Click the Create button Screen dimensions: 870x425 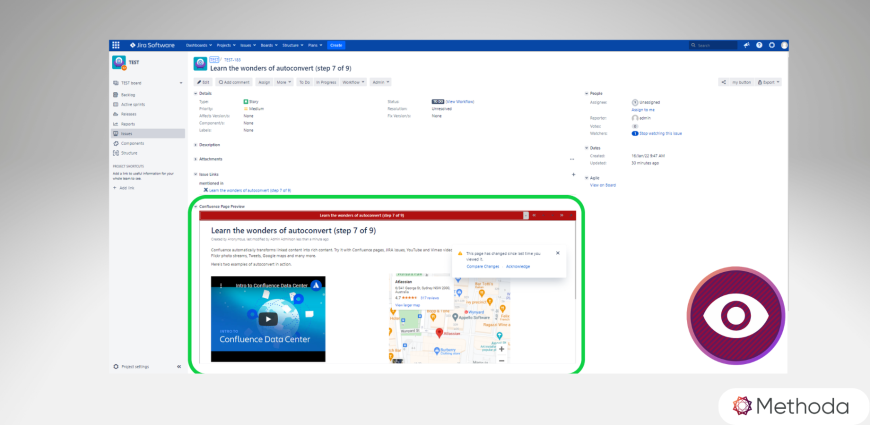point(336,45)
